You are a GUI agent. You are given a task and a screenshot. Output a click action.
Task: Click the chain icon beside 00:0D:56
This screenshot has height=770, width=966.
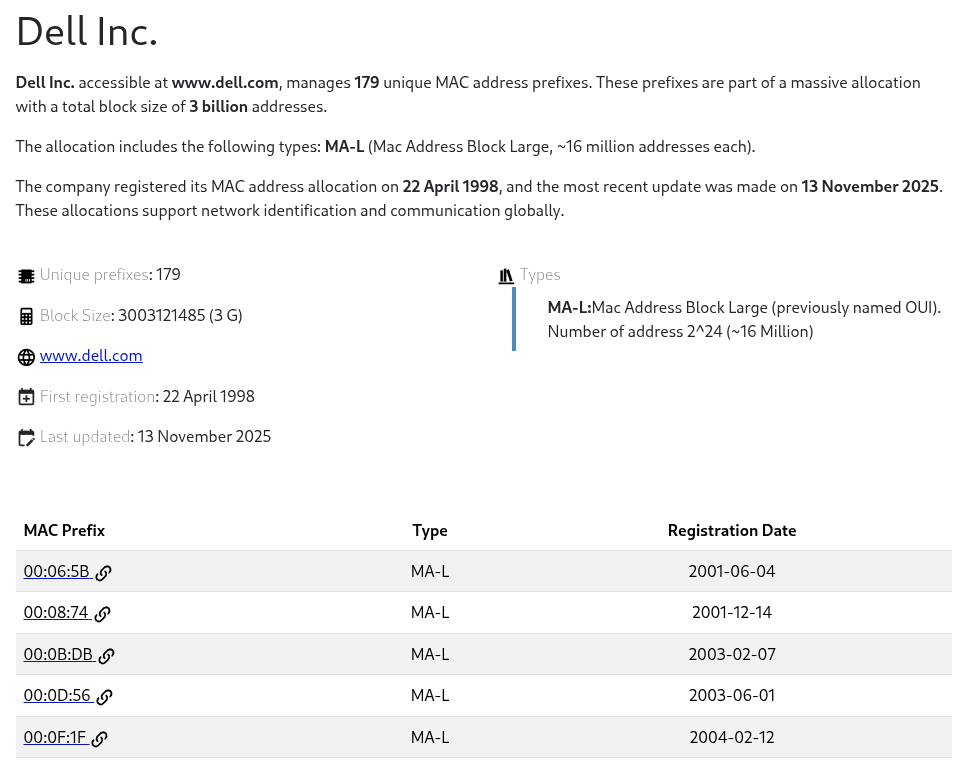click(104, 697)
